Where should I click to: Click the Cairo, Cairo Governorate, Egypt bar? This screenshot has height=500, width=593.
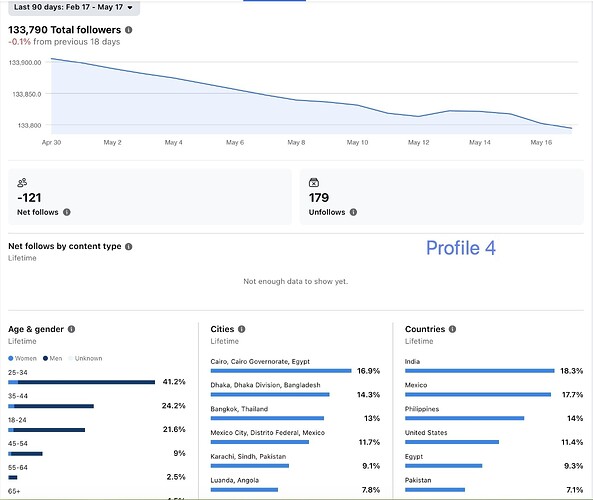281,371
